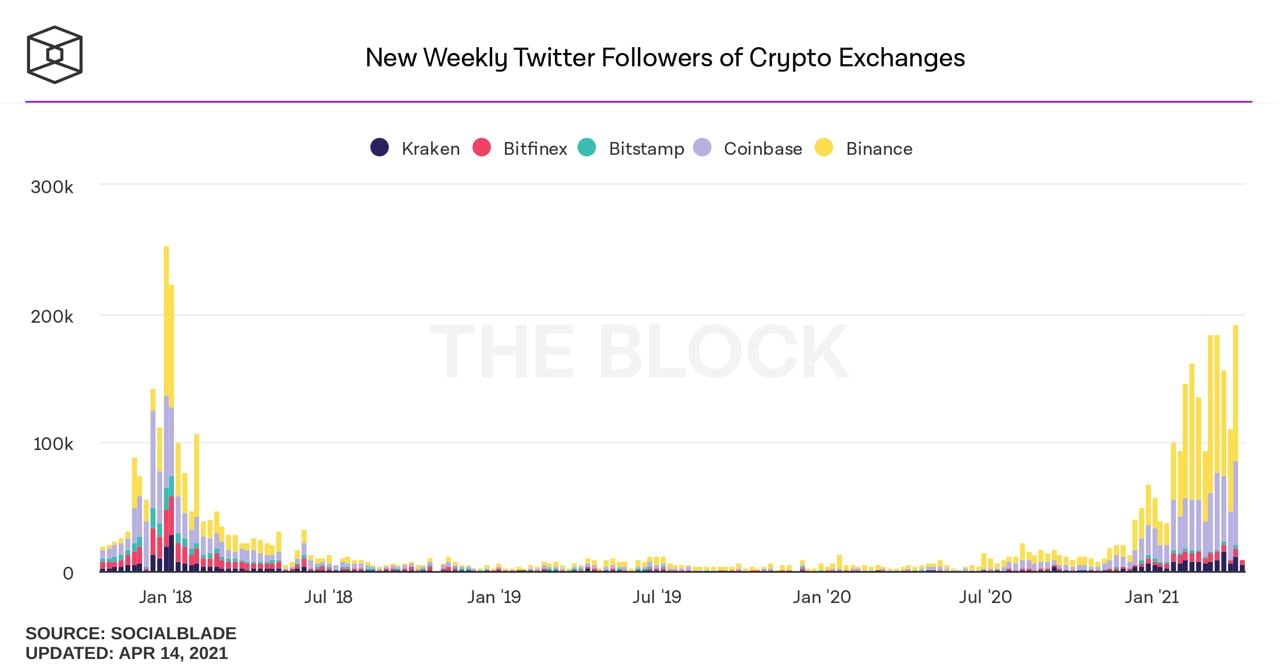Toggle the Coinbase series label
1280x672 pixels.
point(762,149)
